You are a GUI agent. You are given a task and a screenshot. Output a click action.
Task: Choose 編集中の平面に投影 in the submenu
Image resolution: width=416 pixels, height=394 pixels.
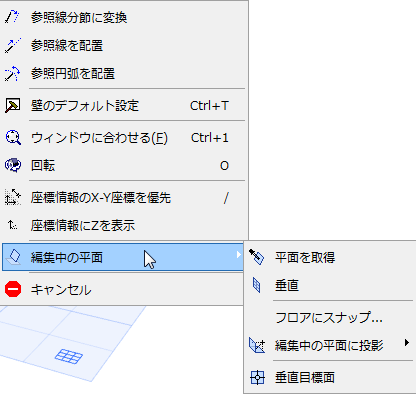pos(330,345)
